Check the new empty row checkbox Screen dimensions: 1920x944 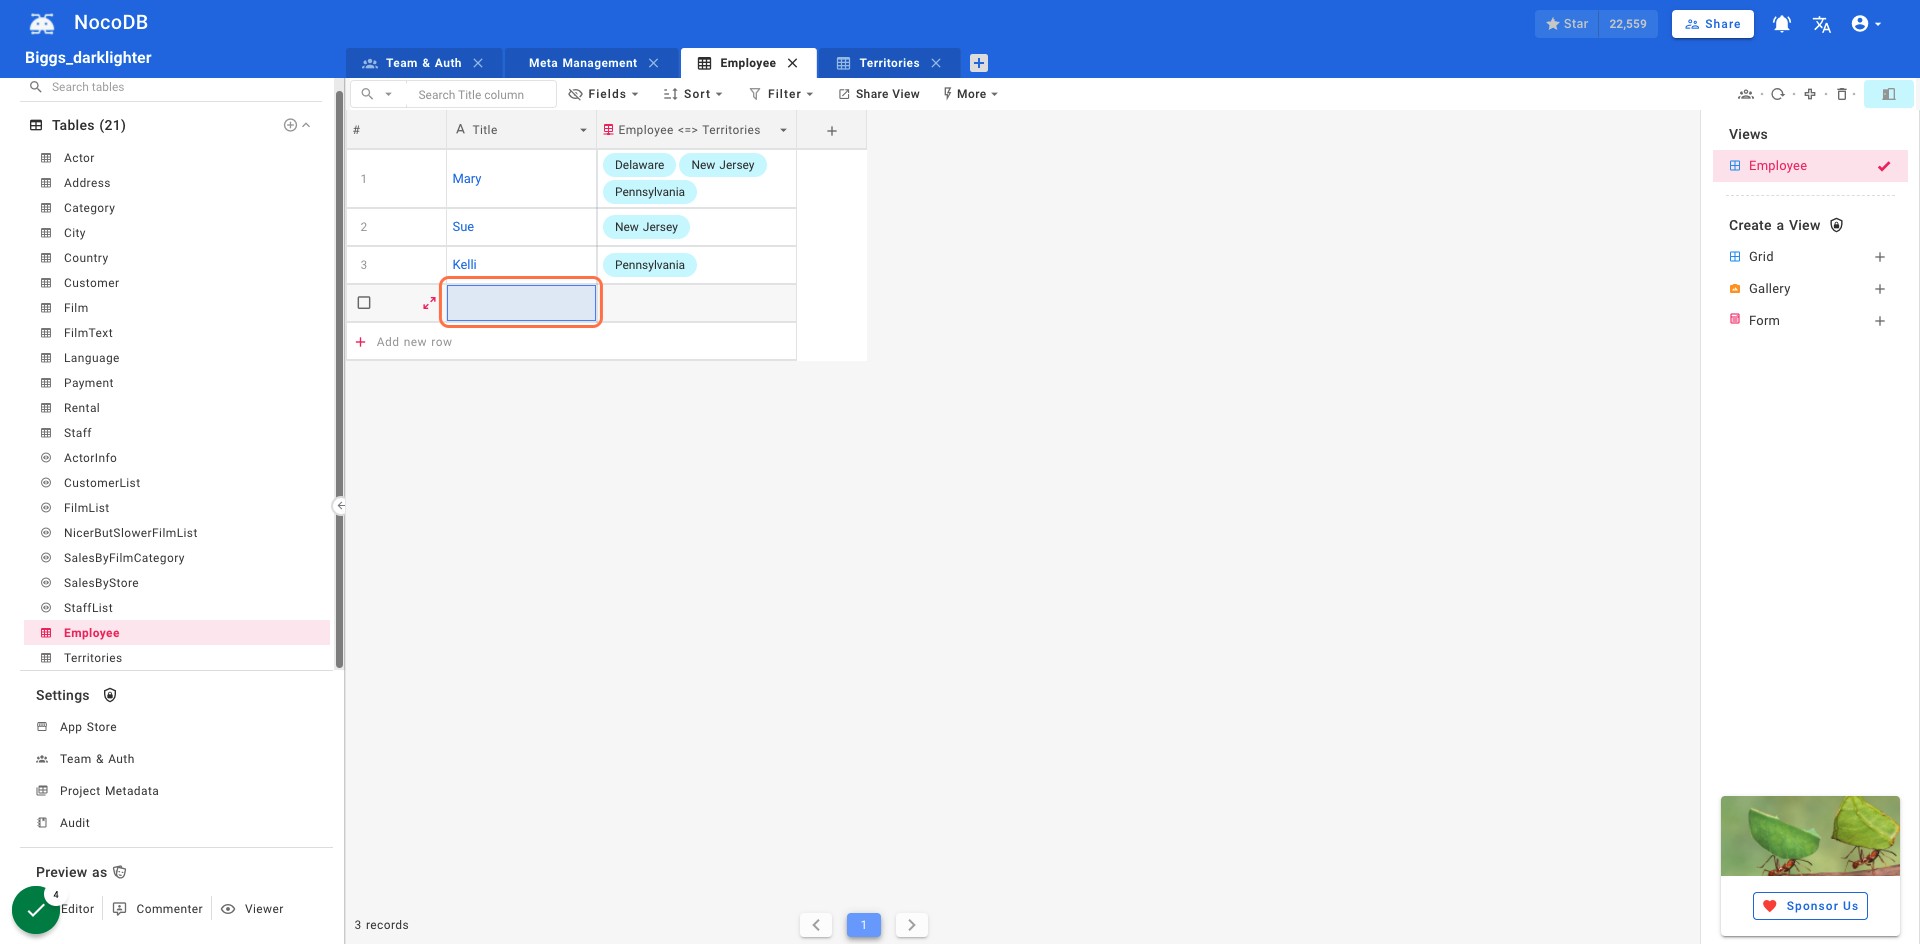364,303
